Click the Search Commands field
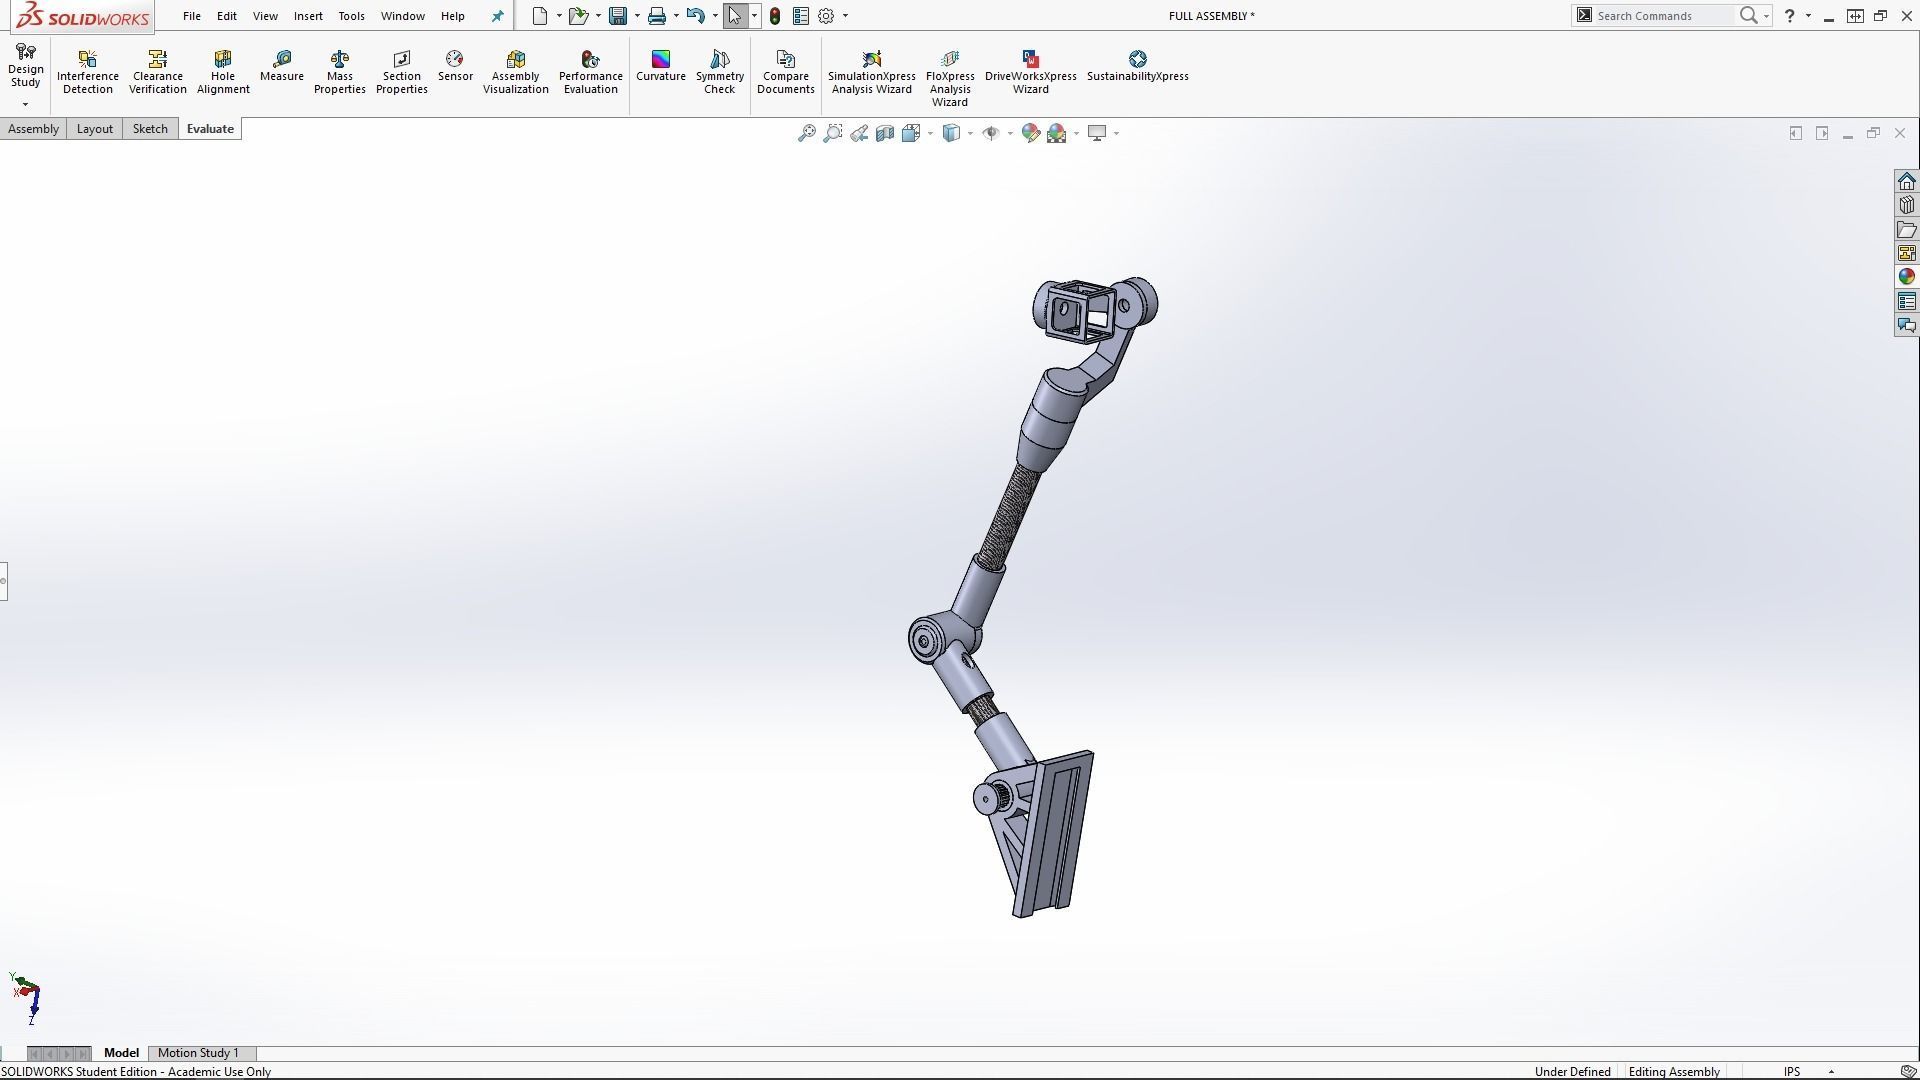1920x1080 pixels. click(x=1661, y=16)
